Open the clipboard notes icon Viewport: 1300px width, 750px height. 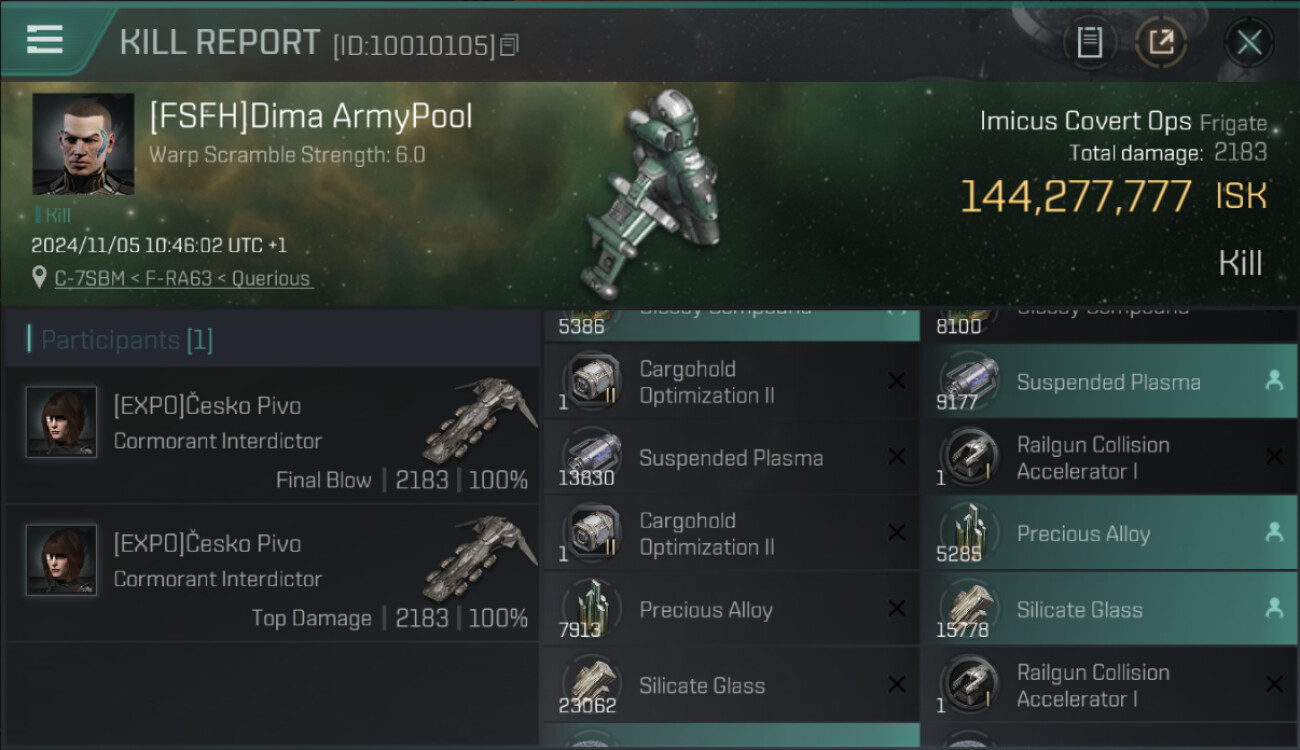[1089, 43]
